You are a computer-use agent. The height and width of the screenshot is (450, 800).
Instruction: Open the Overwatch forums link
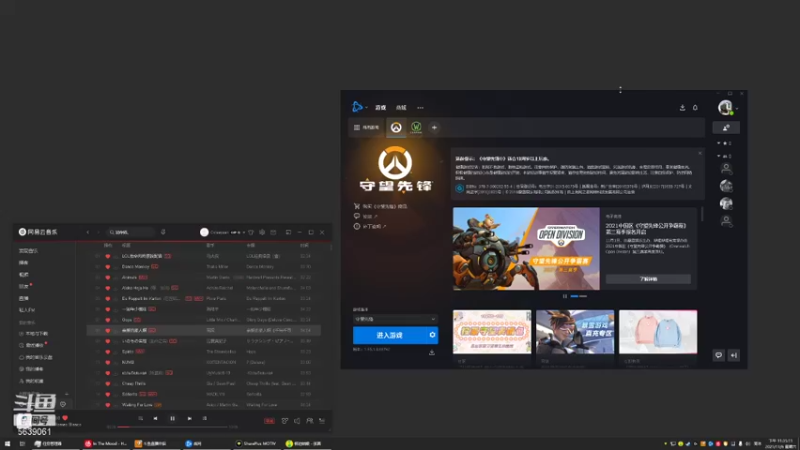point(366,216)
